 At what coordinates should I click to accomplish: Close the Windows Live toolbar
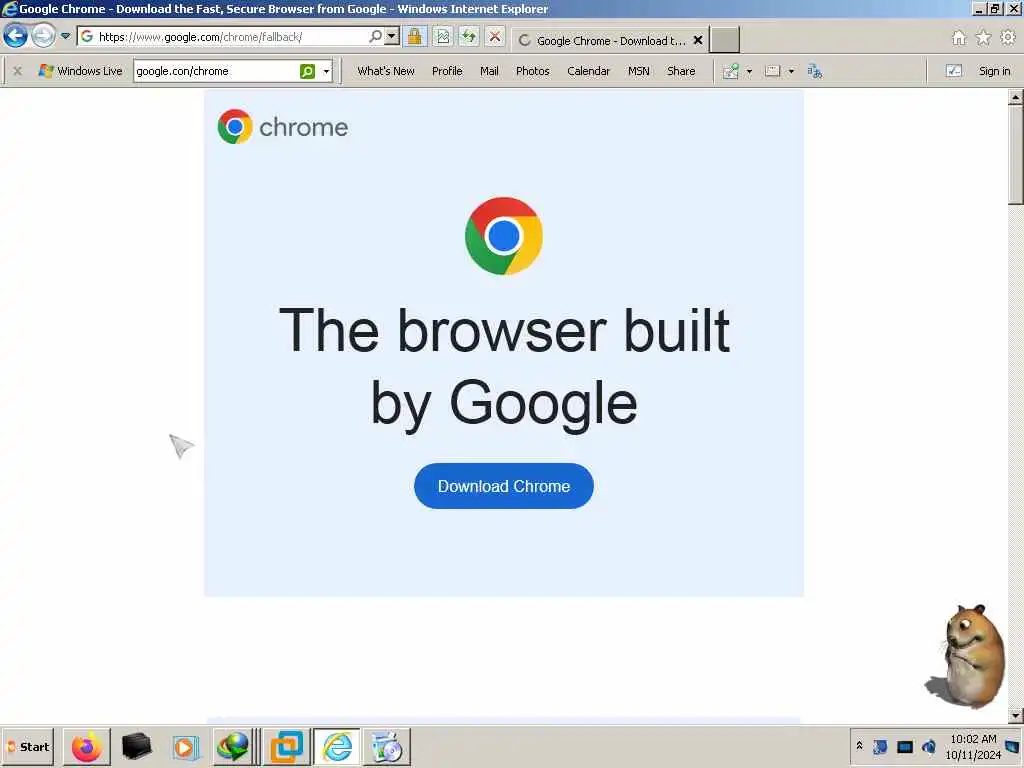18,71
